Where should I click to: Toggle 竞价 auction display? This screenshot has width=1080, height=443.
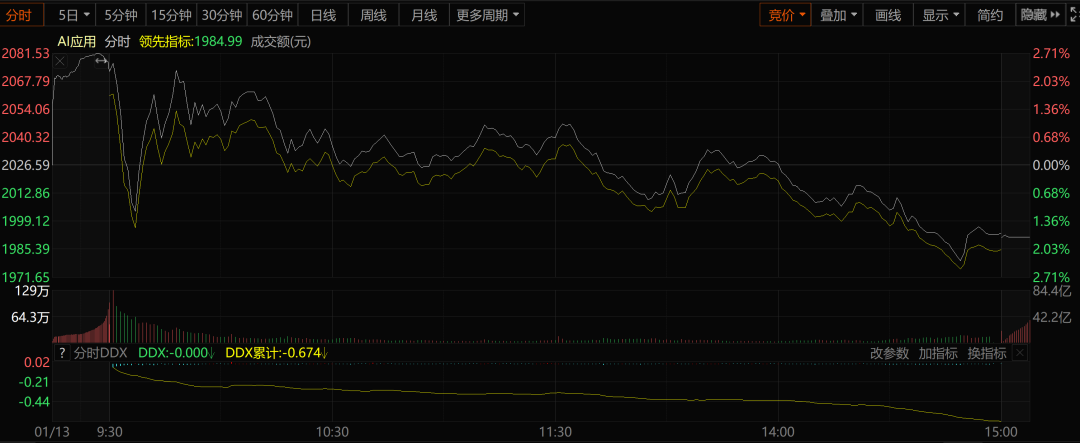click(787, 15)
